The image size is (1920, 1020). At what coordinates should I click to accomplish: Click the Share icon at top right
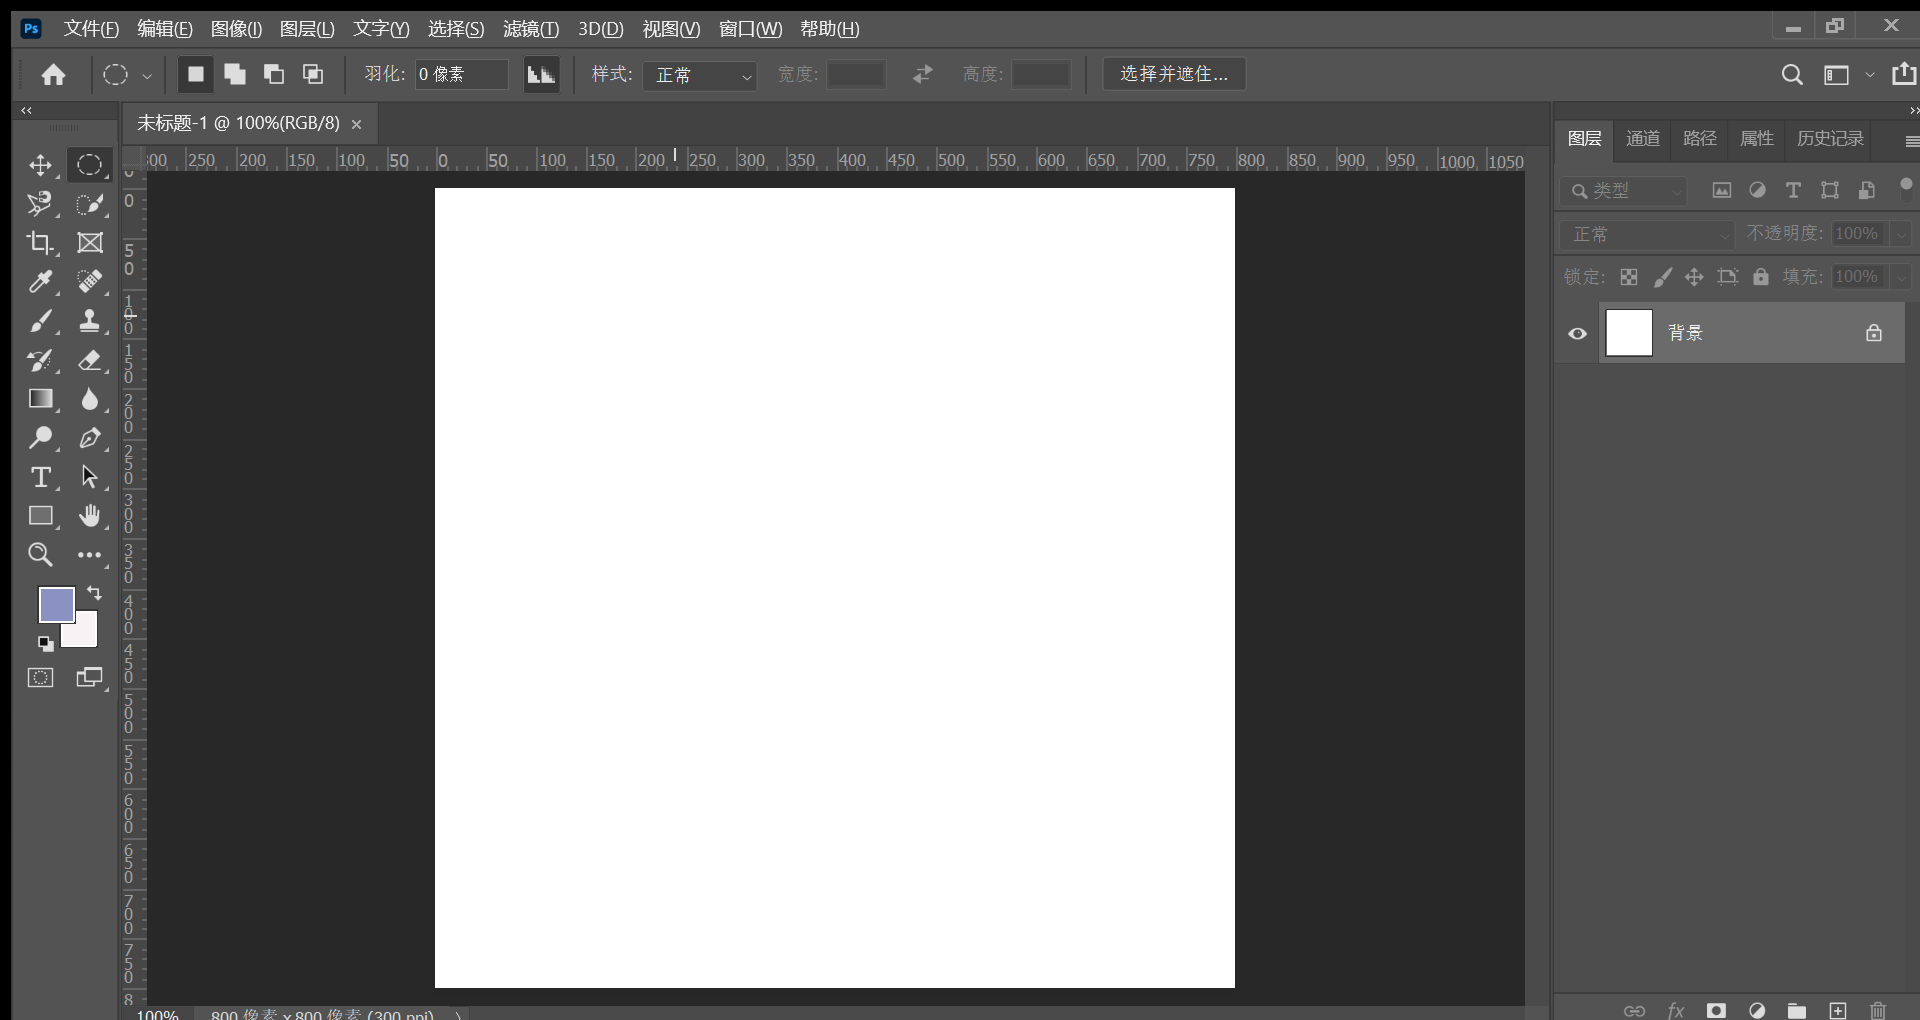1904,74
